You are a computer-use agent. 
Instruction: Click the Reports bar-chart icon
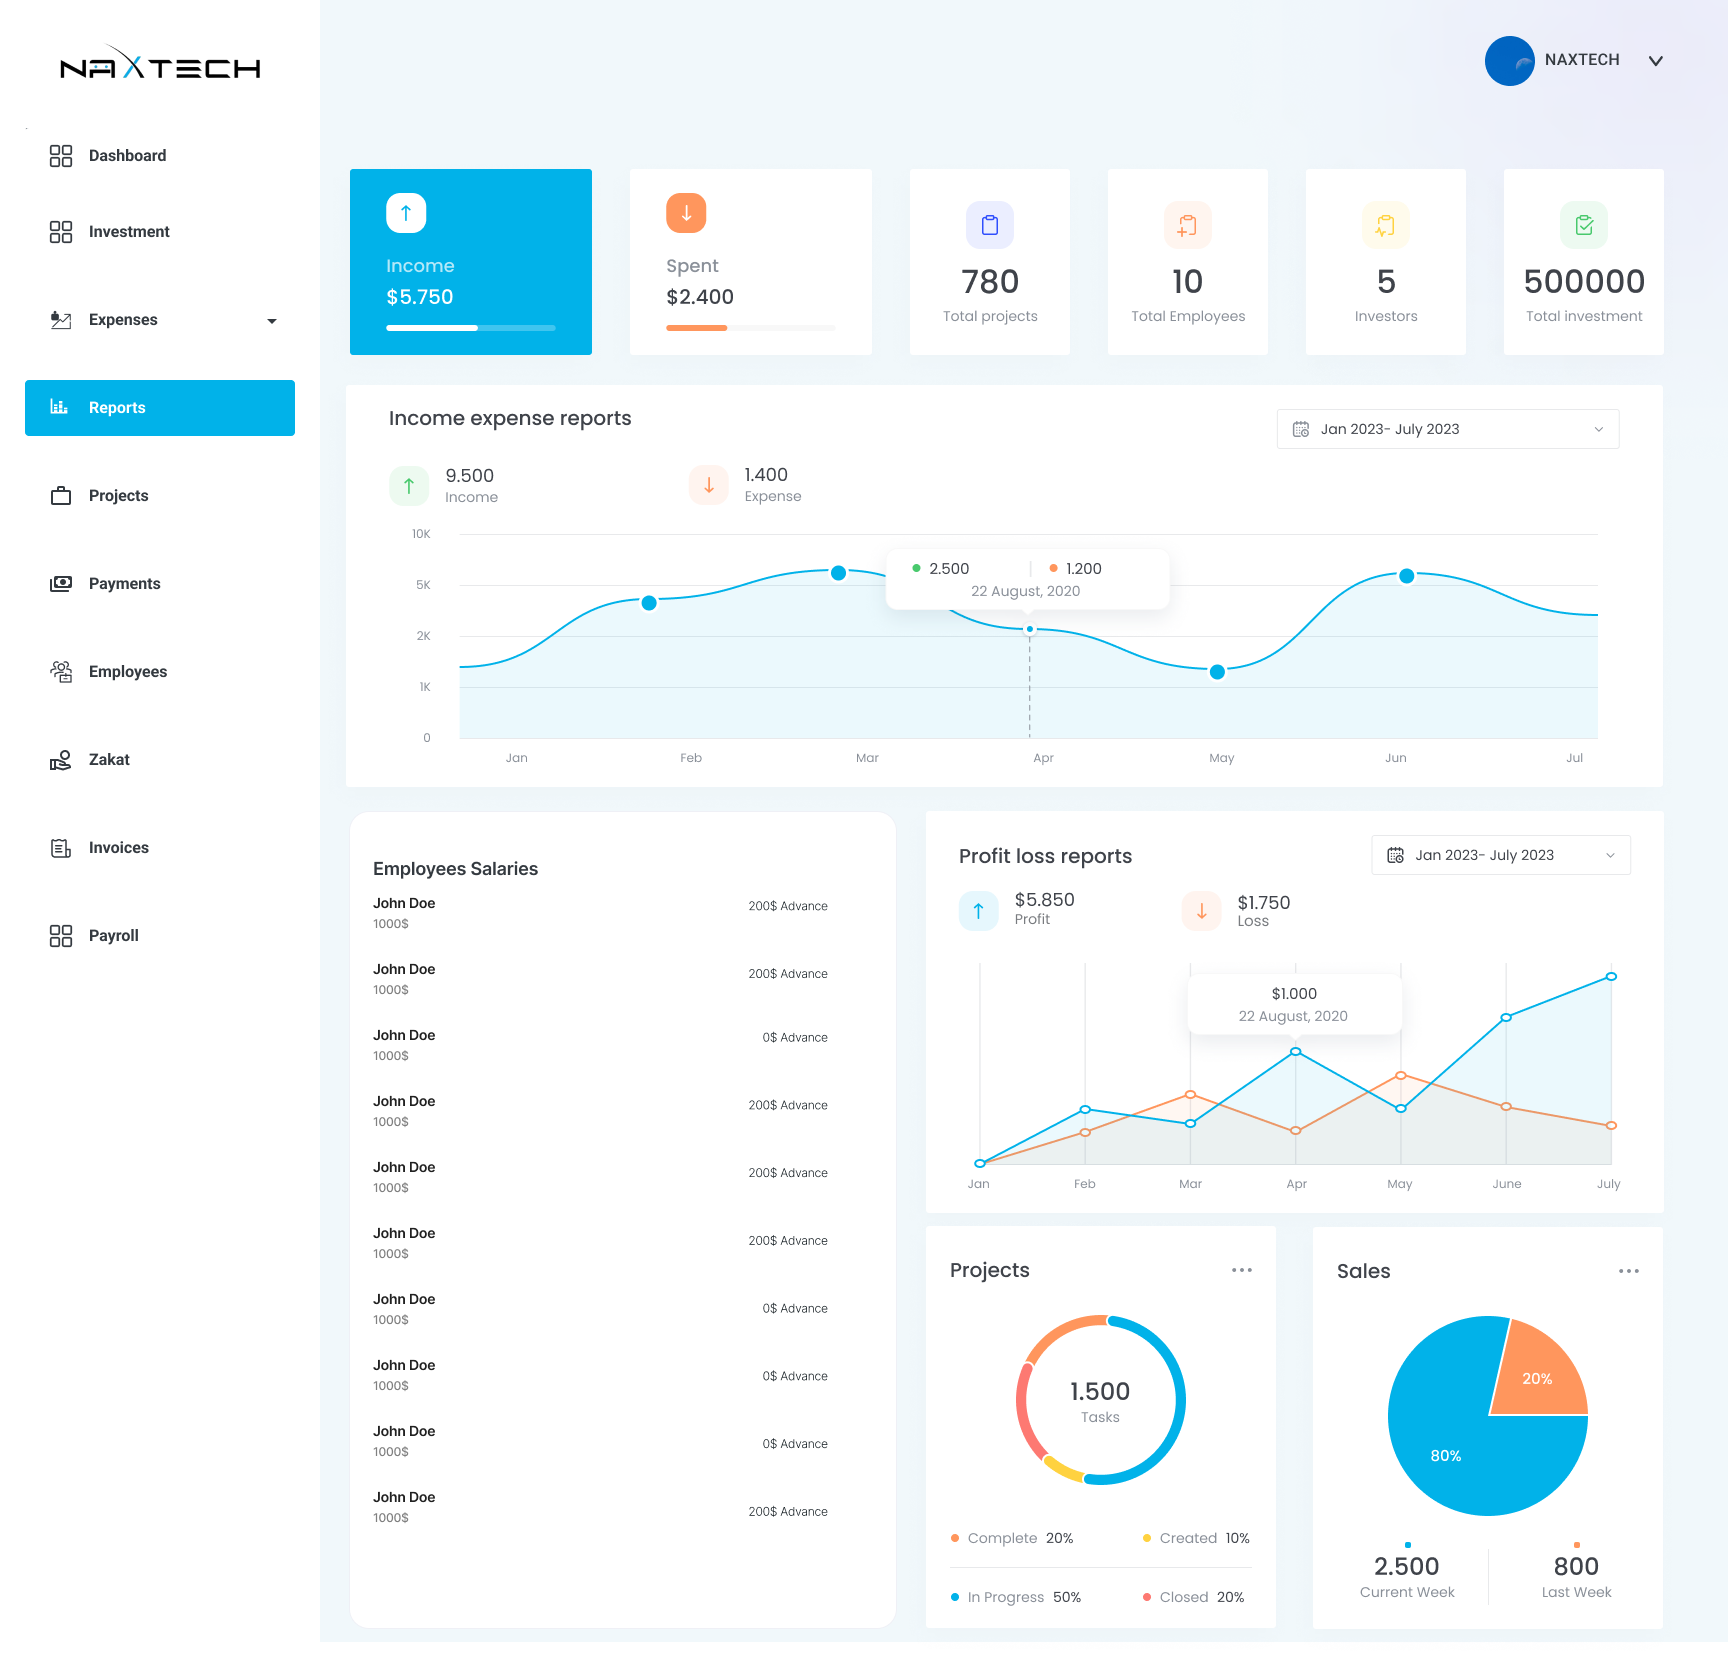click(x=59, y=407)
